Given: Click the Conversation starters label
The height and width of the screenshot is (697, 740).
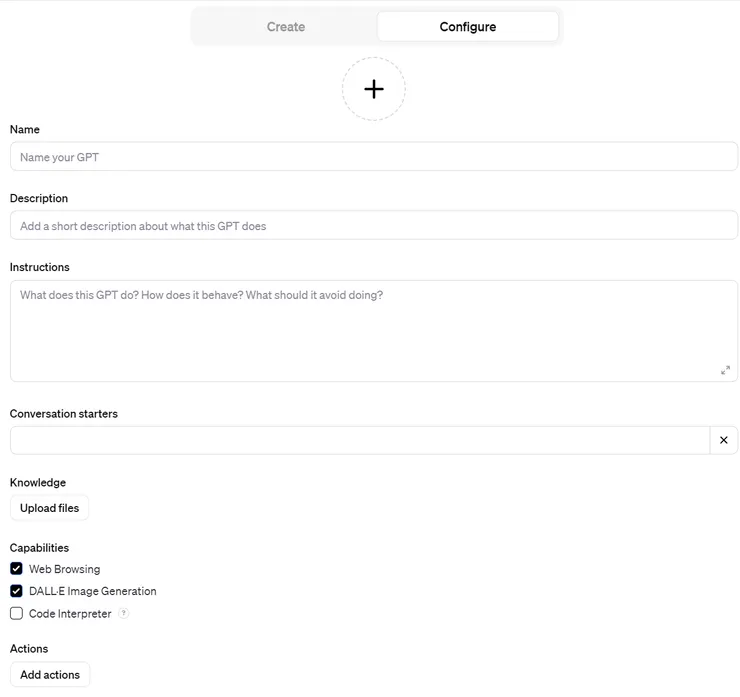Looking at the screenshot, I should pos(64,414).
